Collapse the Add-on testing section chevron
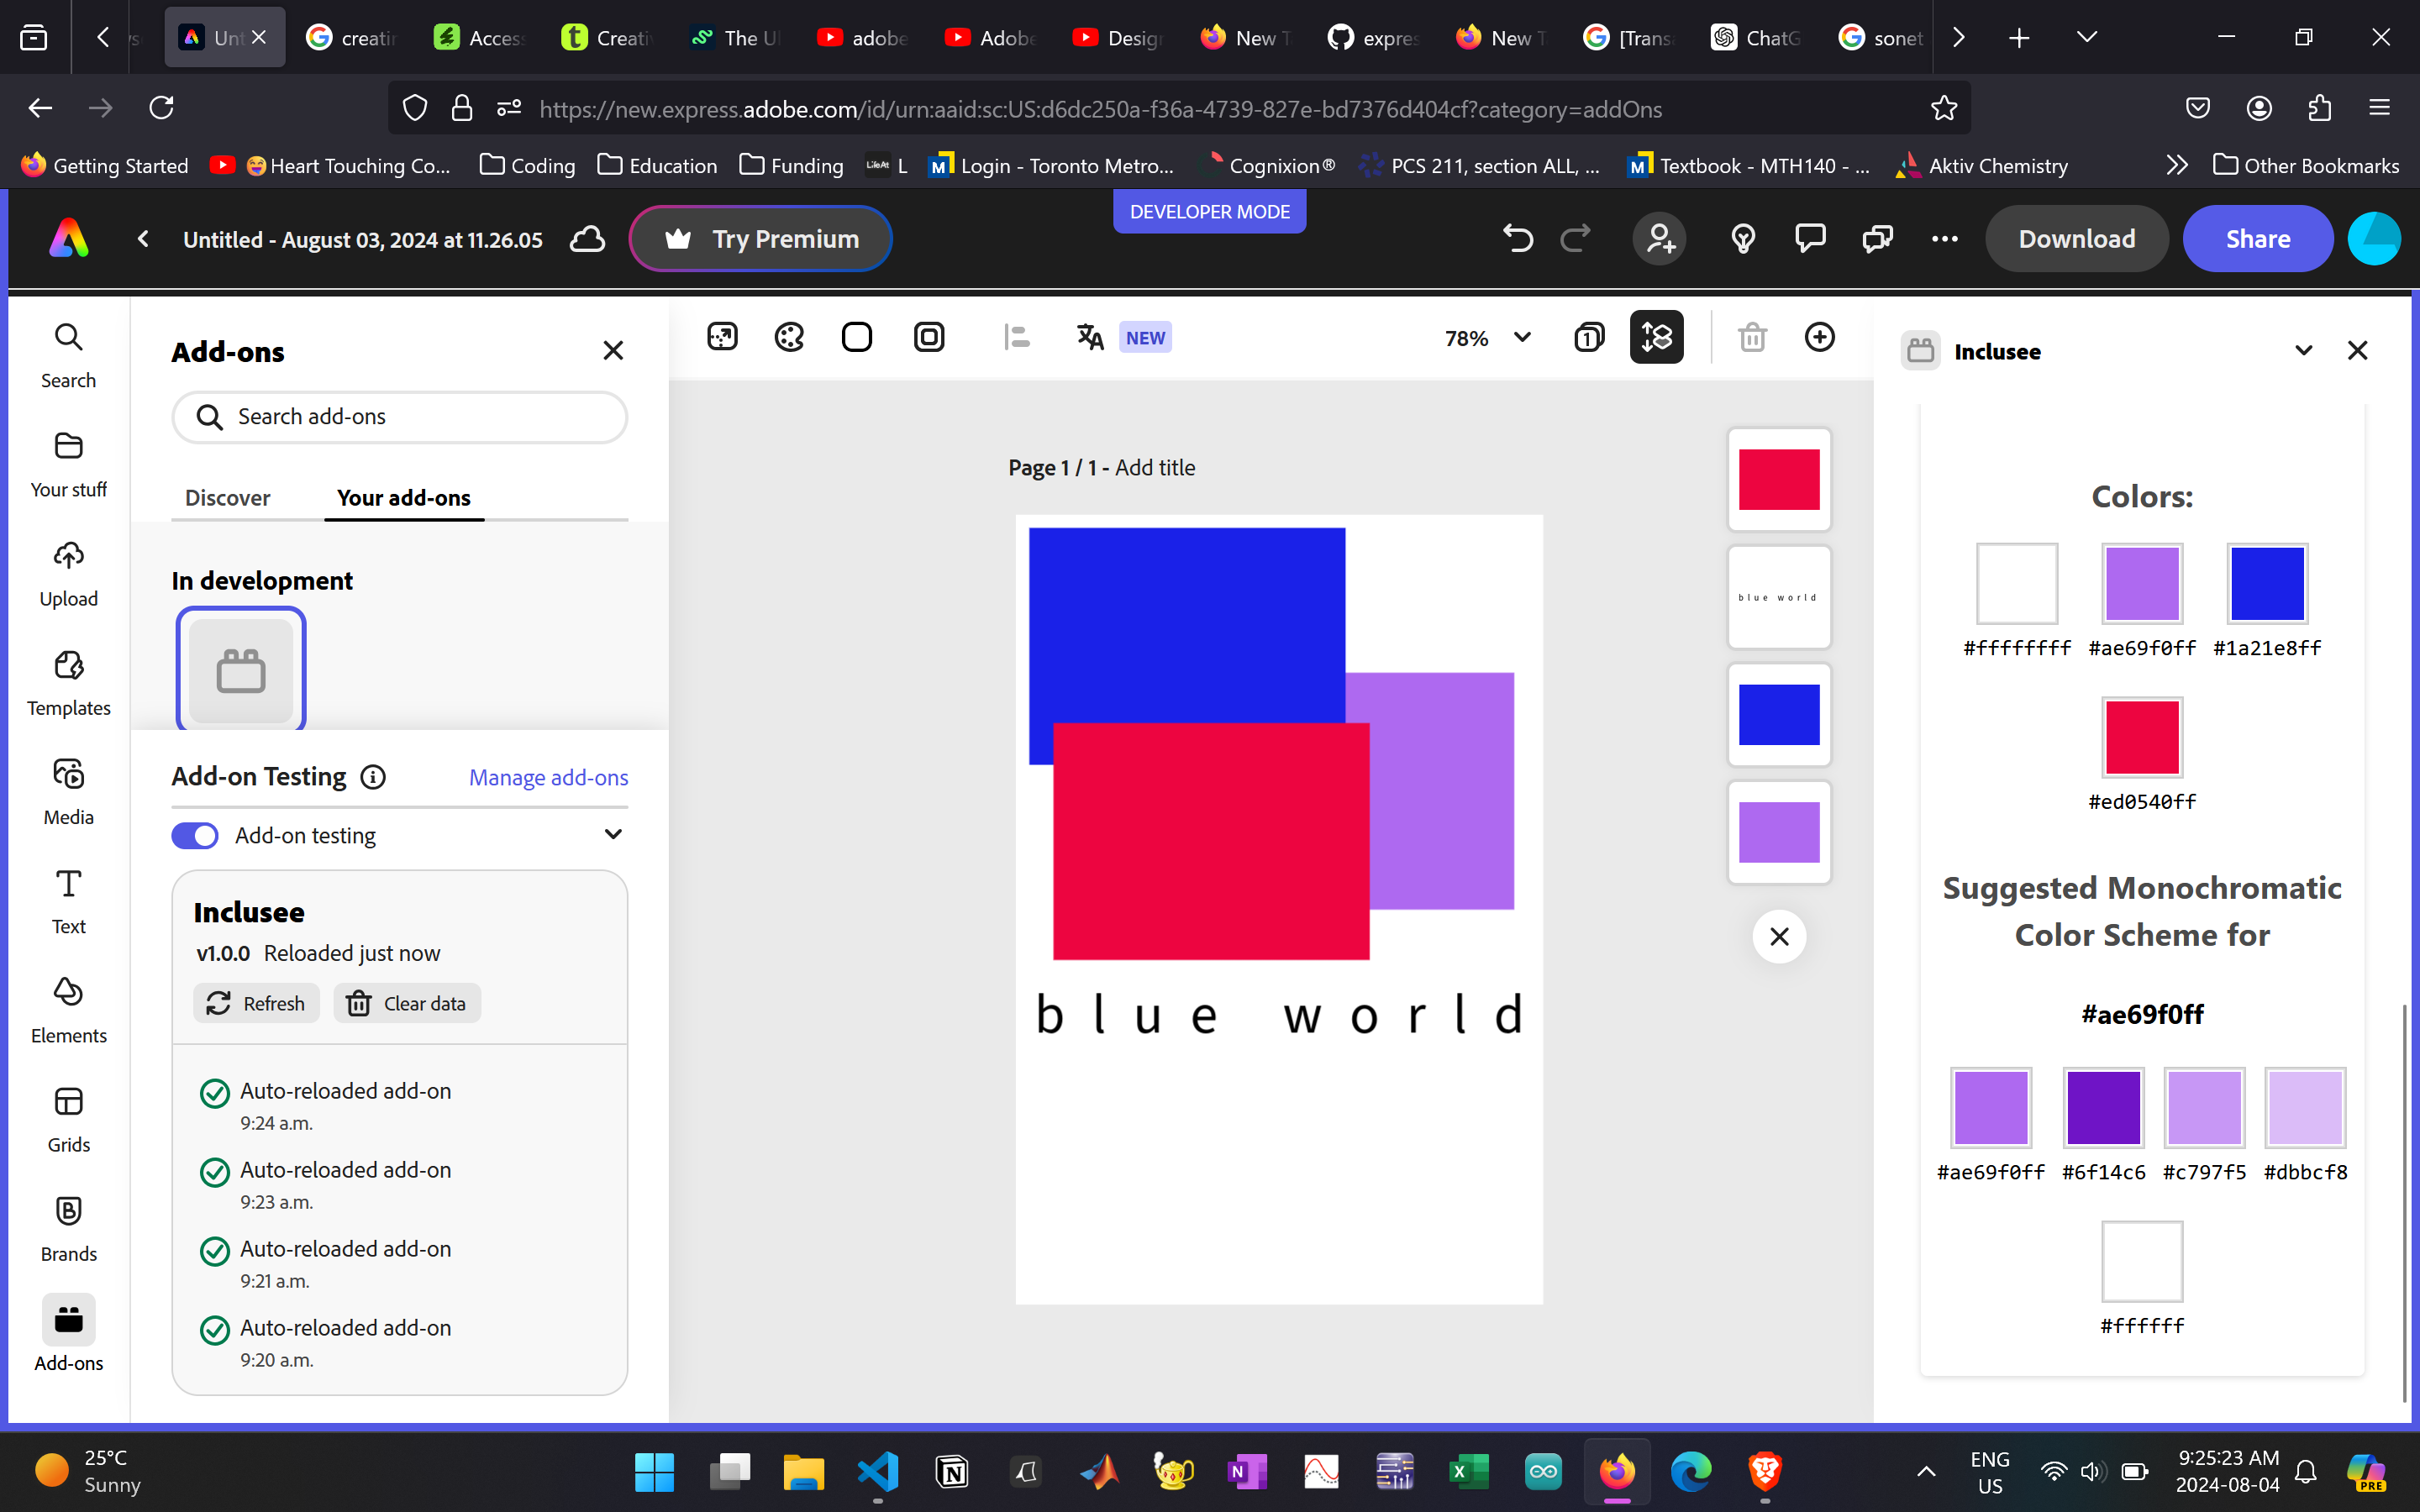Screen dimensions: 2420x1512 (x=613, y=835)
